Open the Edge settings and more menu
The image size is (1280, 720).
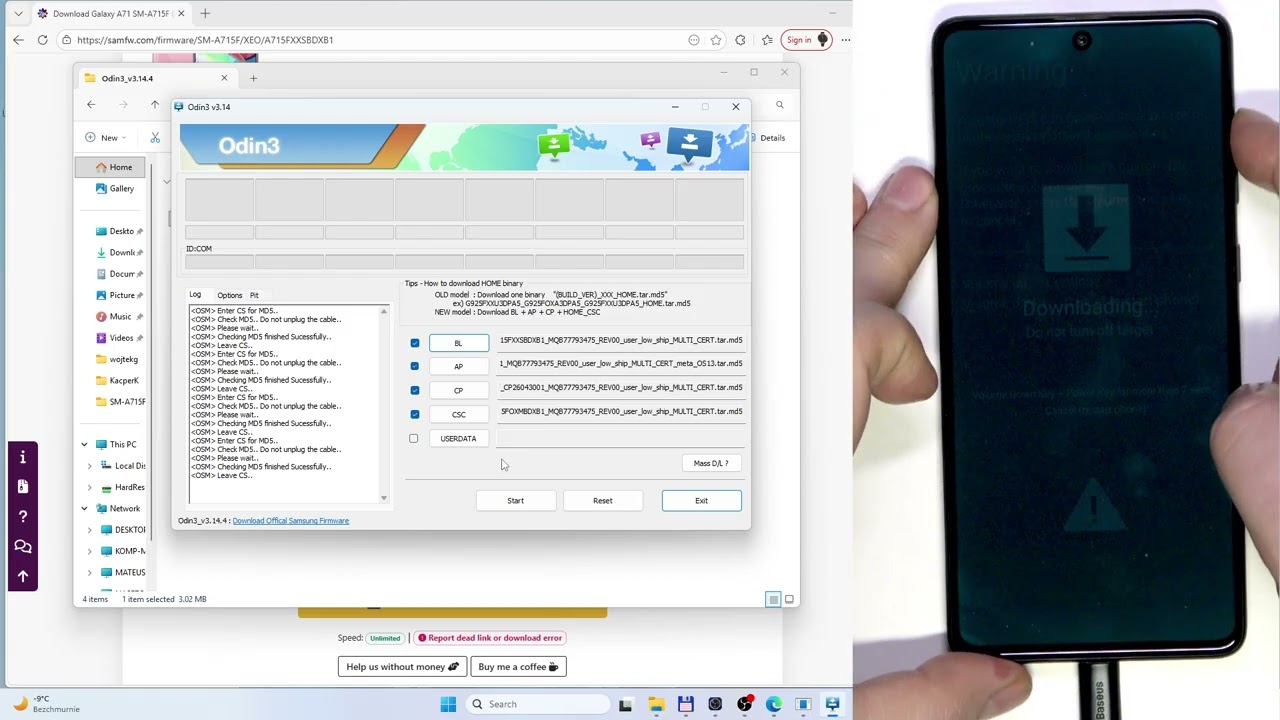846,40
